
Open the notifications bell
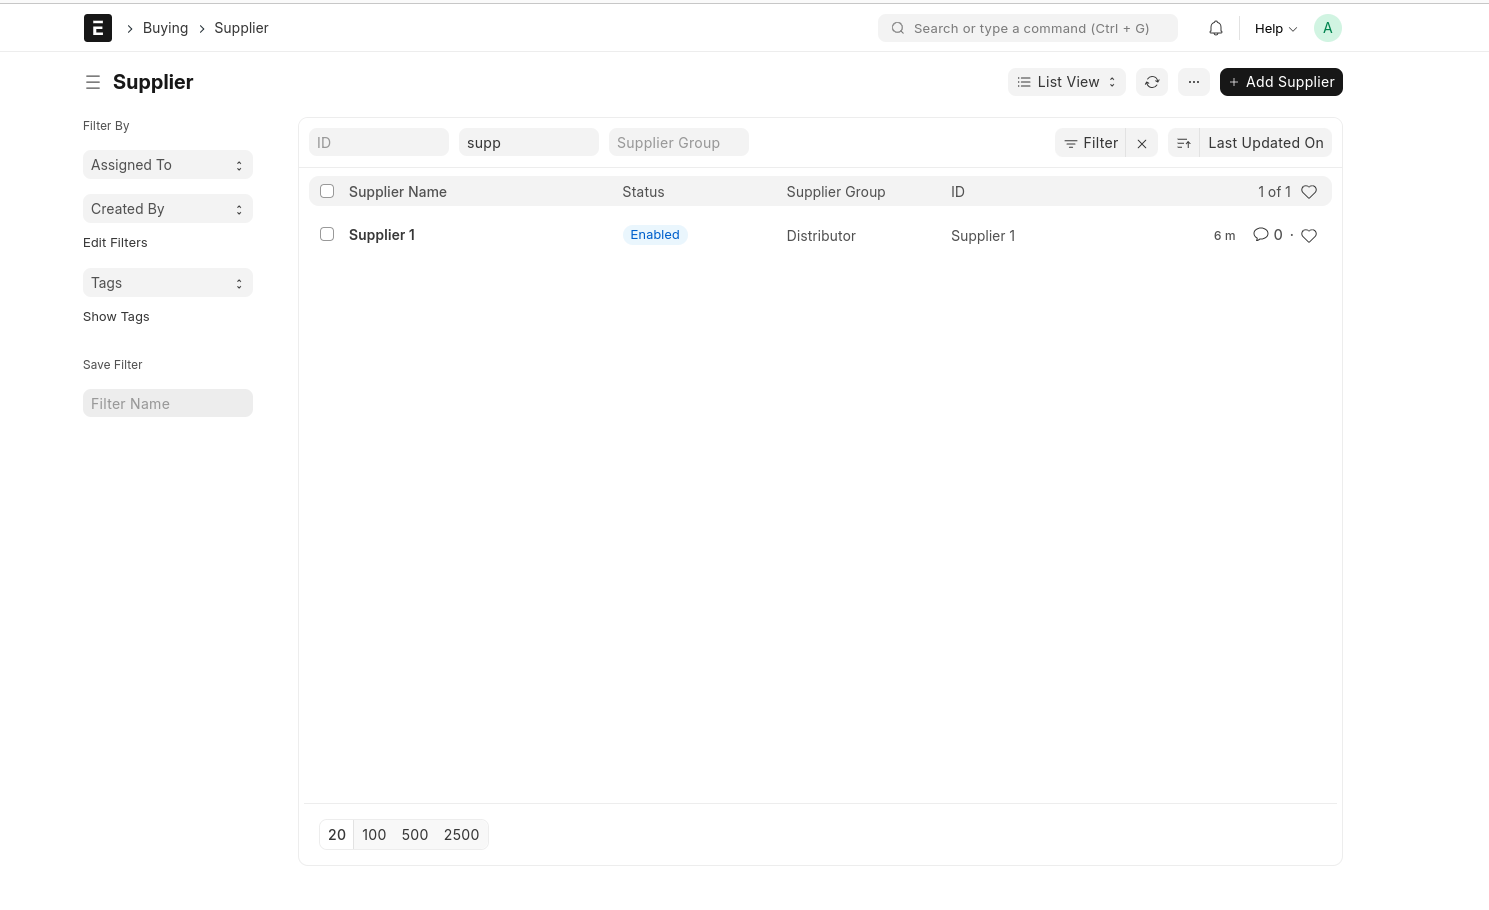click(x=1215, y=28)
